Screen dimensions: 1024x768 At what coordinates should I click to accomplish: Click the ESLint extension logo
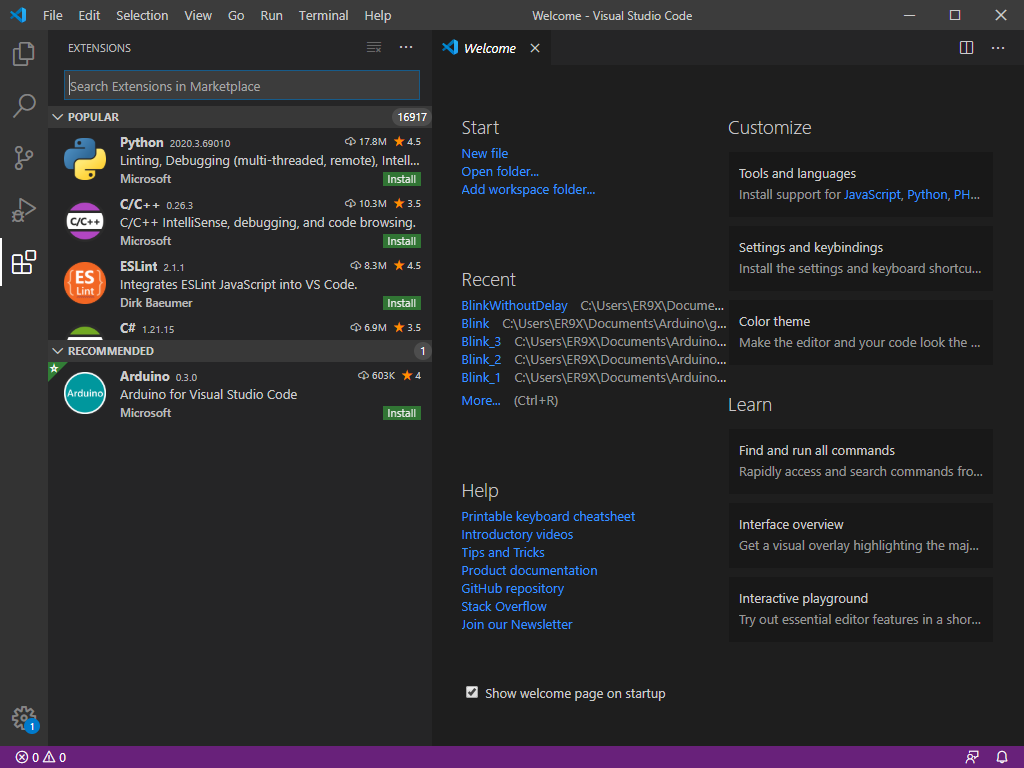pyautogui.click(x=85, y=283)
